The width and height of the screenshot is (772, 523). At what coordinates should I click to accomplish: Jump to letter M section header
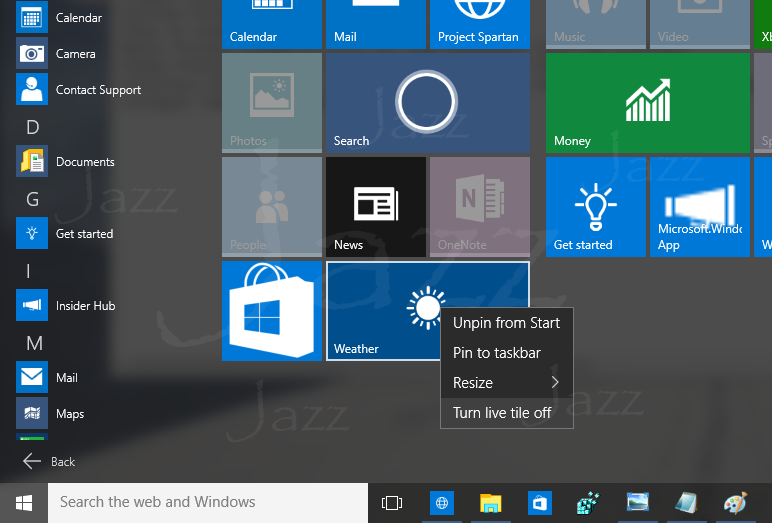[34, 343]
